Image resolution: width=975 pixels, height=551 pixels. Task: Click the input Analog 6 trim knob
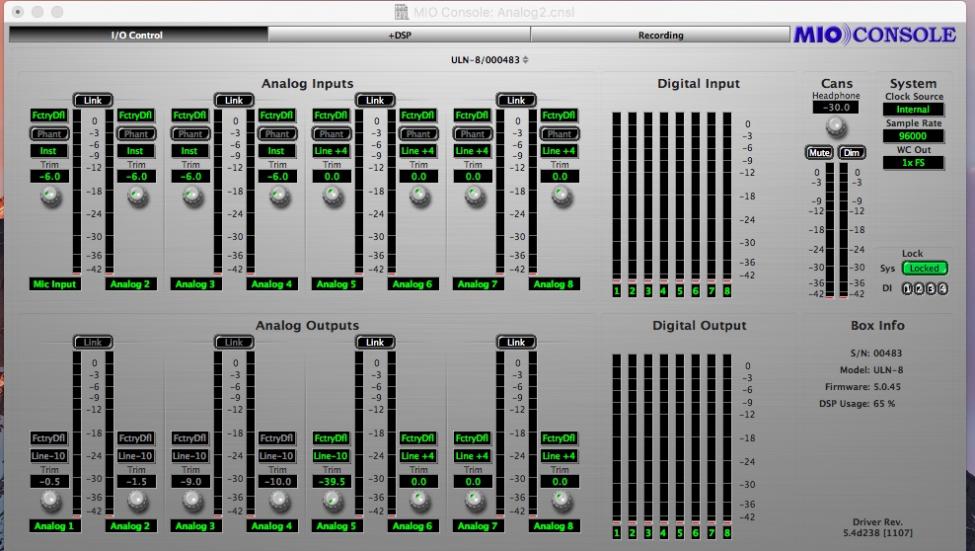point(420,197)
